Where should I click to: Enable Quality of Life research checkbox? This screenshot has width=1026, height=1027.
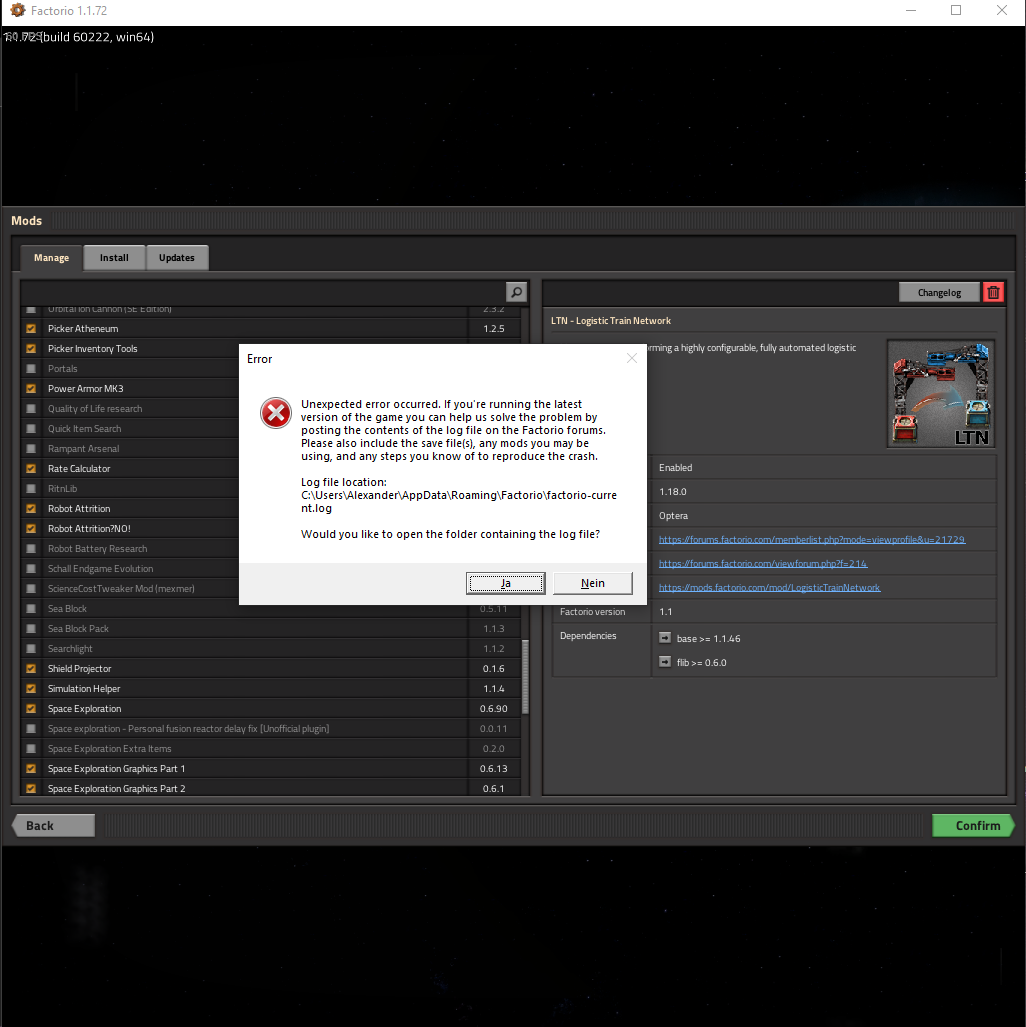tap(31, 409)
